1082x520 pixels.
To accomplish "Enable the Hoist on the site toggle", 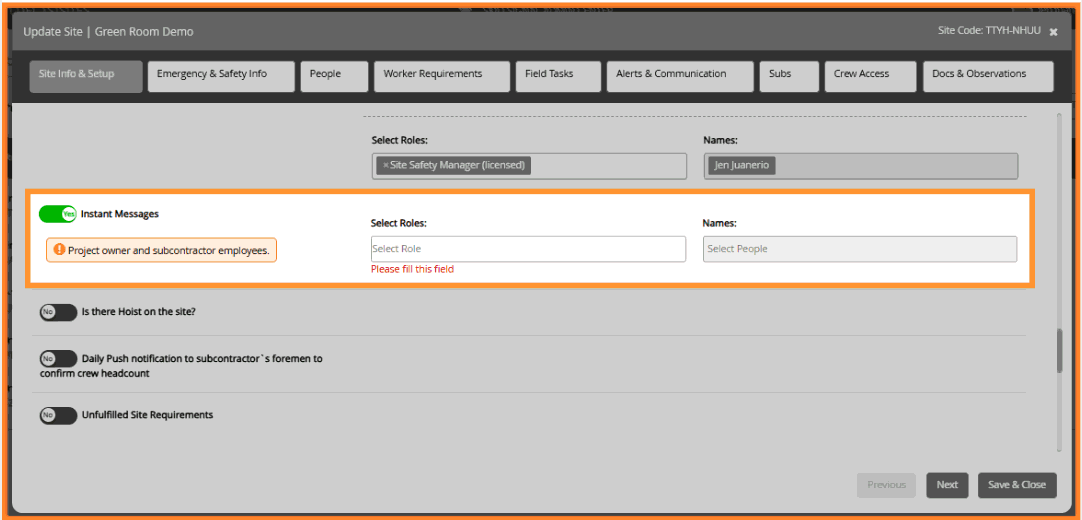I will 58,312.
